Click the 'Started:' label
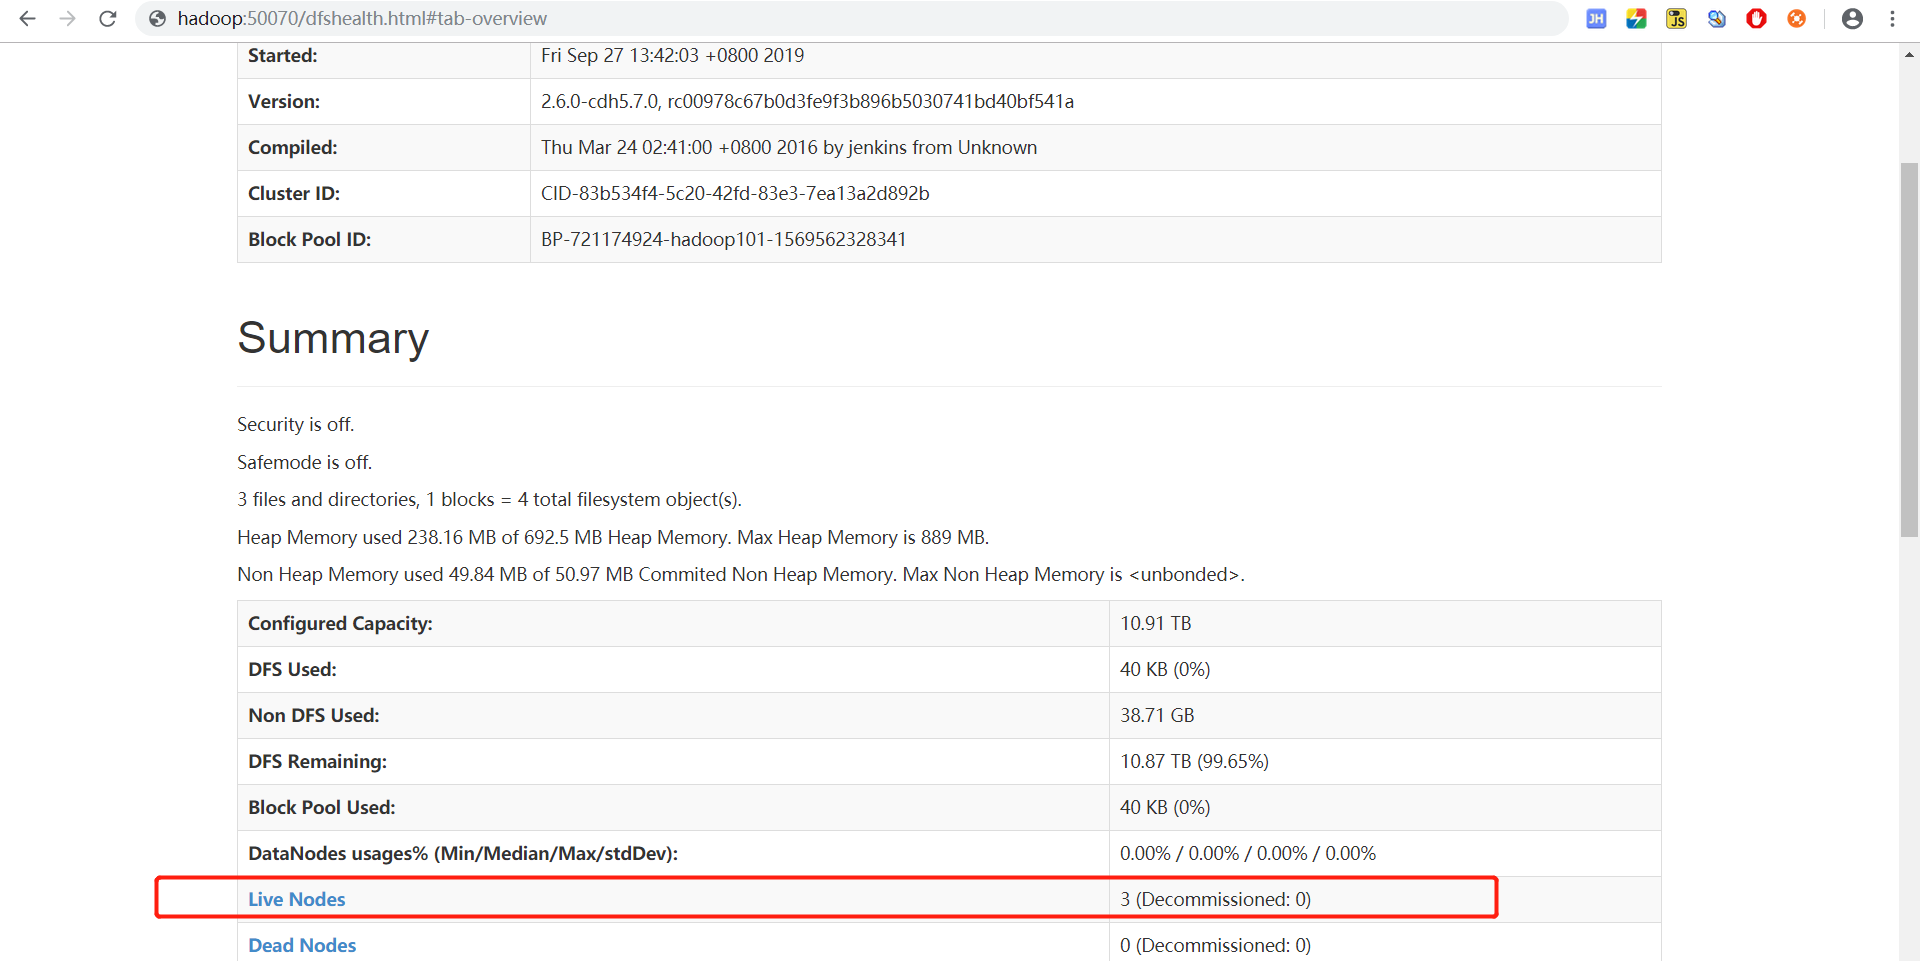 tap(282, 55)
